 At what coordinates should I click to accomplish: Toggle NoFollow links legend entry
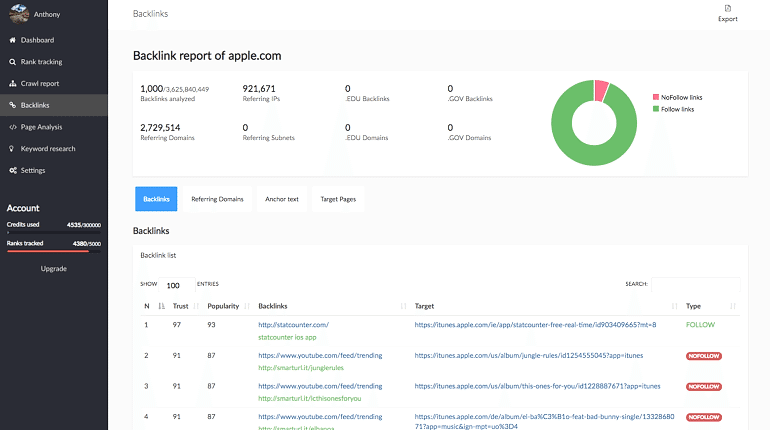680,97
